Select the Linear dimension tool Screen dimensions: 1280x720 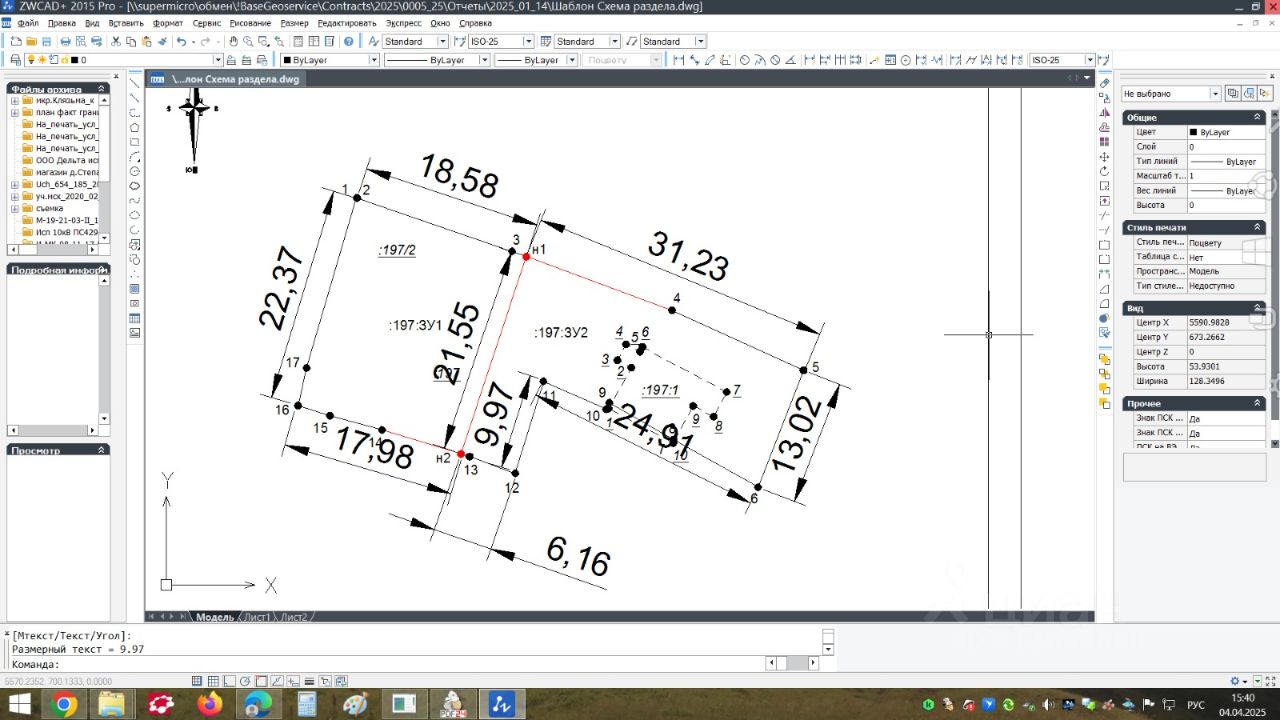(x=679, y=60)
